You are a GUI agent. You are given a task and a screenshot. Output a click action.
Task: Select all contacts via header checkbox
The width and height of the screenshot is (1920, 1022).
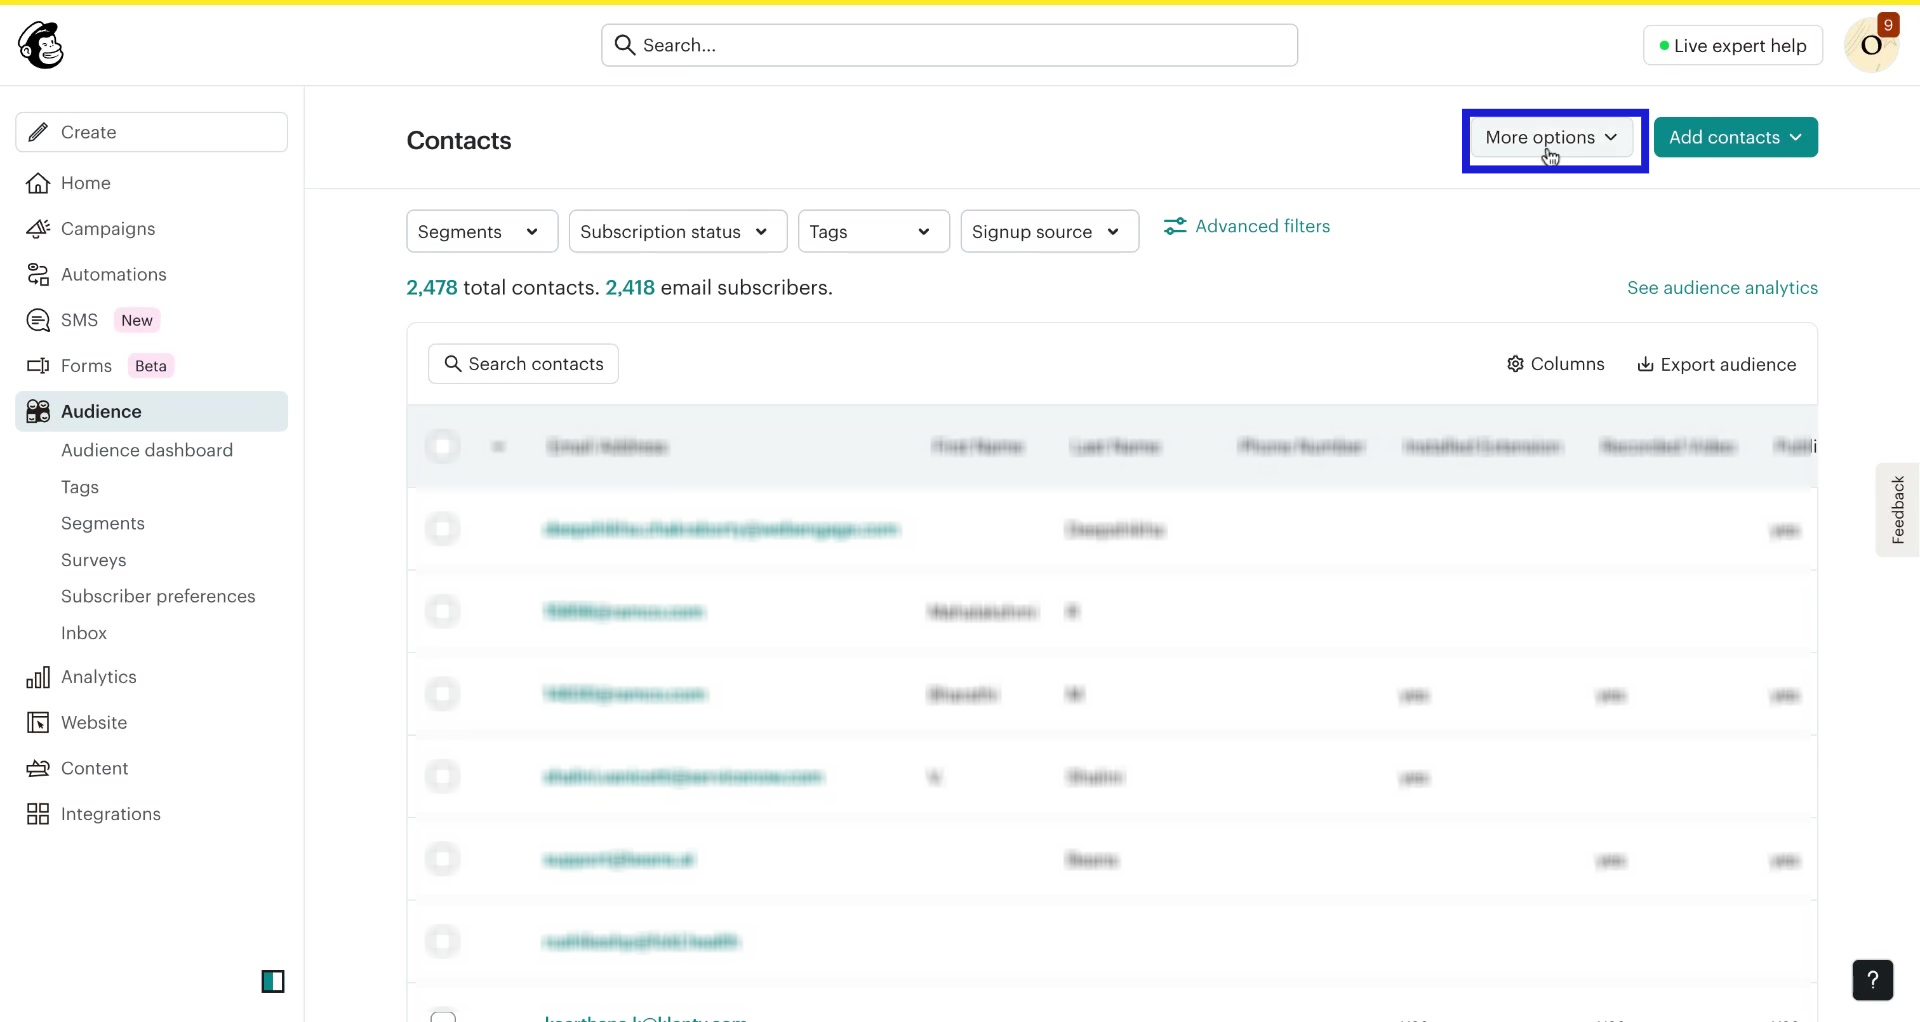coord(444,446)
